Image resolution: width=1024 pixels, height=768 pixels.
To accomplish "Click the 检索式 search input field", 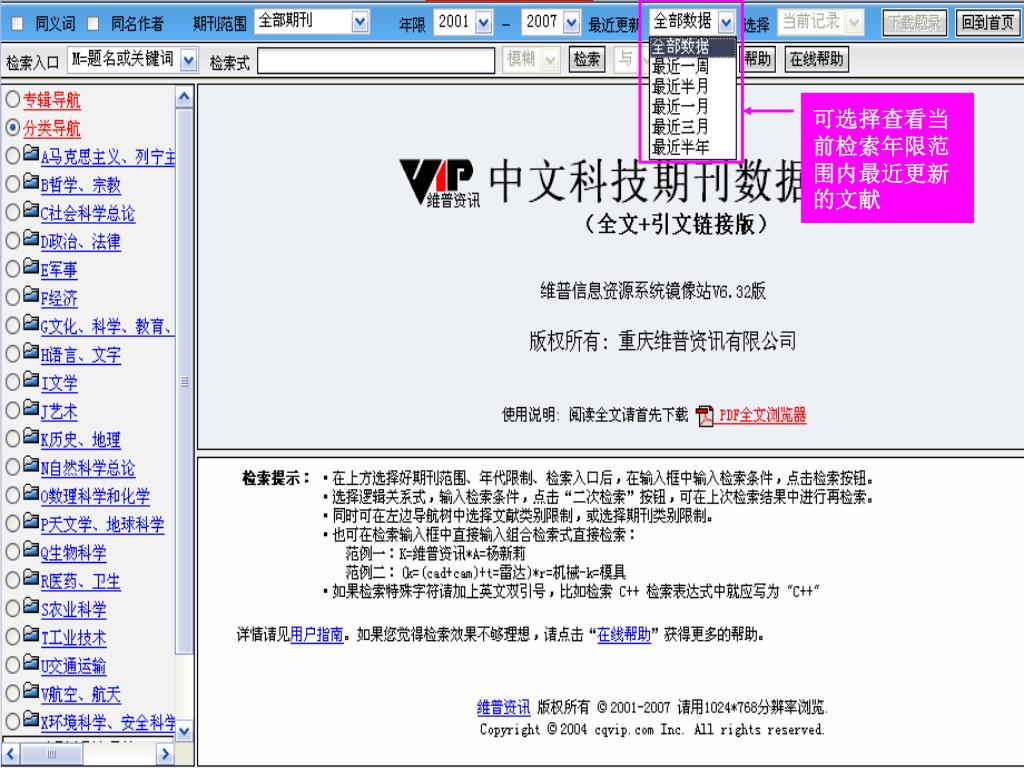I will 376,61.
